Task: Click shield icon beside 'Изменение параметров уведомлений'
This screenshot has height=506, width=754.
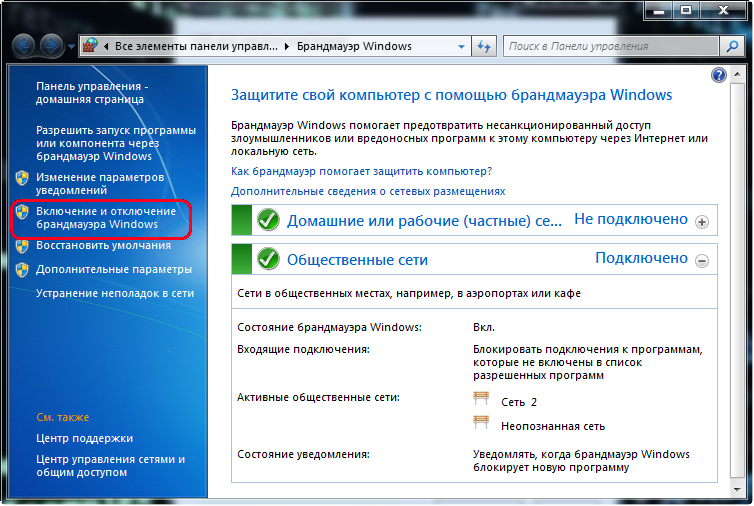Action: [x=22, y=178]
